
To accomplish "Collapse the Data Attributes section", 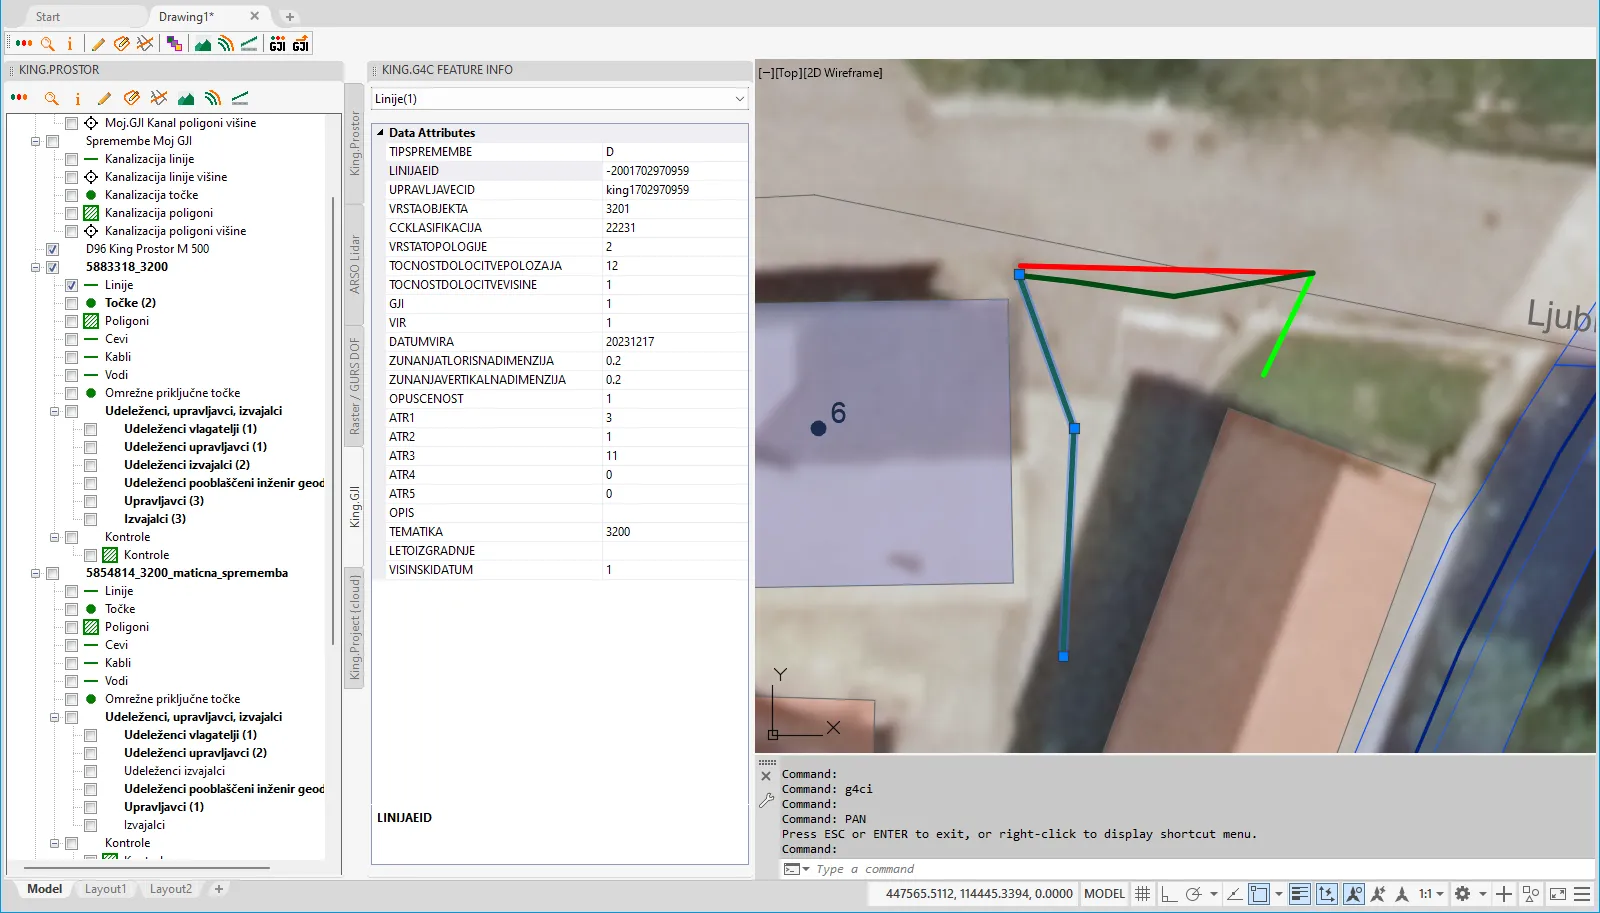I will point(380,133).
